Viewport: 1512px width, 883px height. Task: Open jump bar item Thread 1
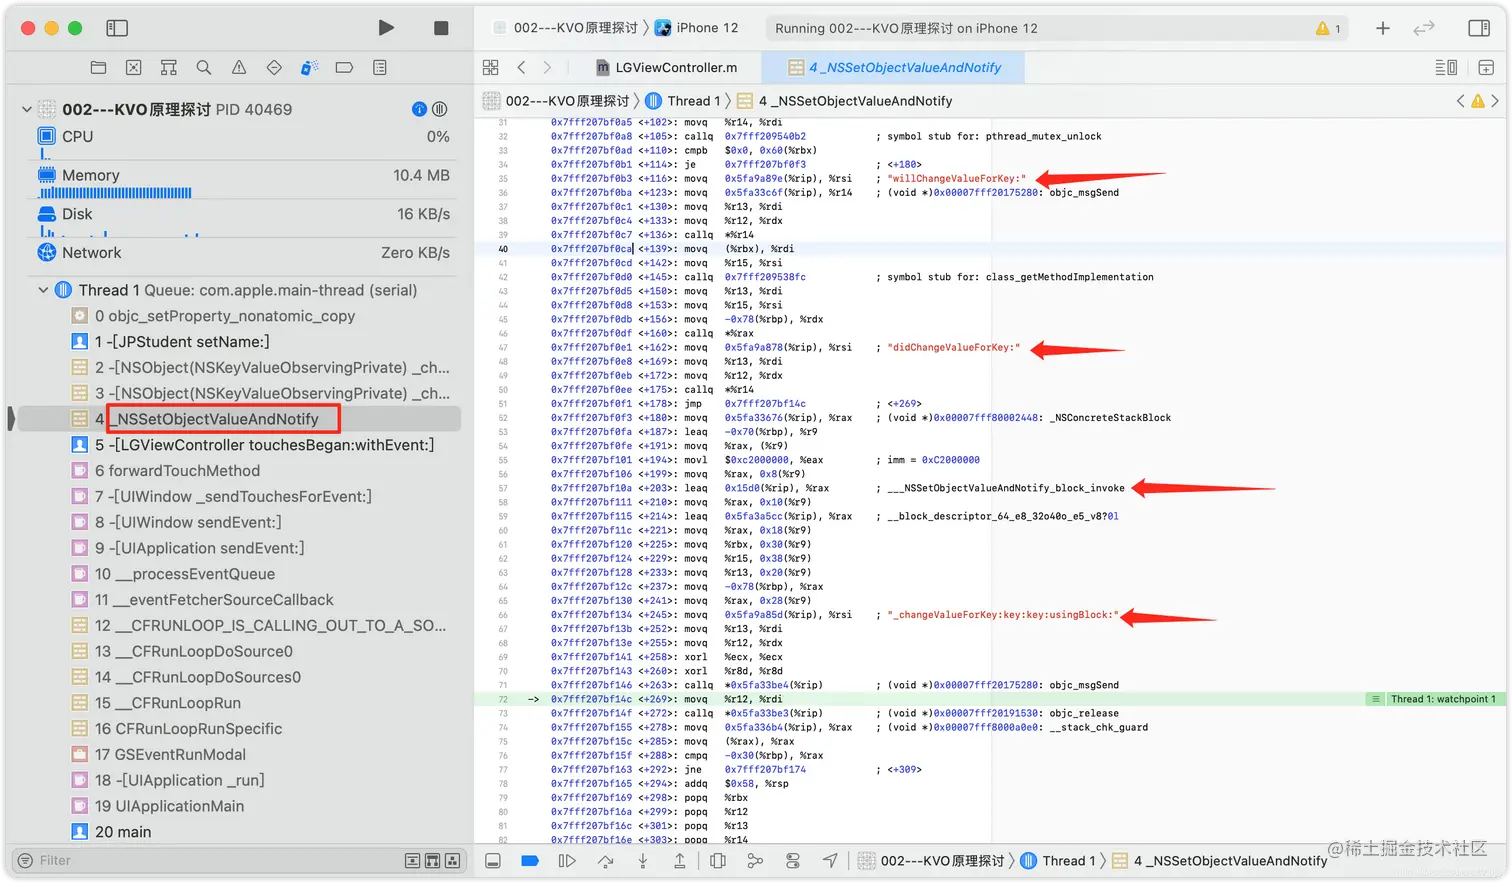(x=684, y=100)
